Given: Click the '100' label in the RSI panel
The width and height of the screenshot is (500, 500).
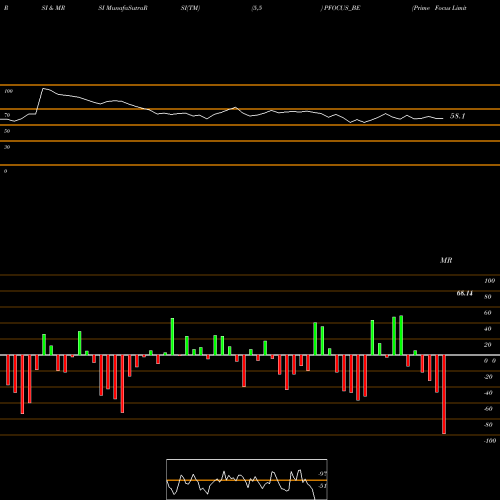Looking at the screenshot, I should tap(8, 91).
